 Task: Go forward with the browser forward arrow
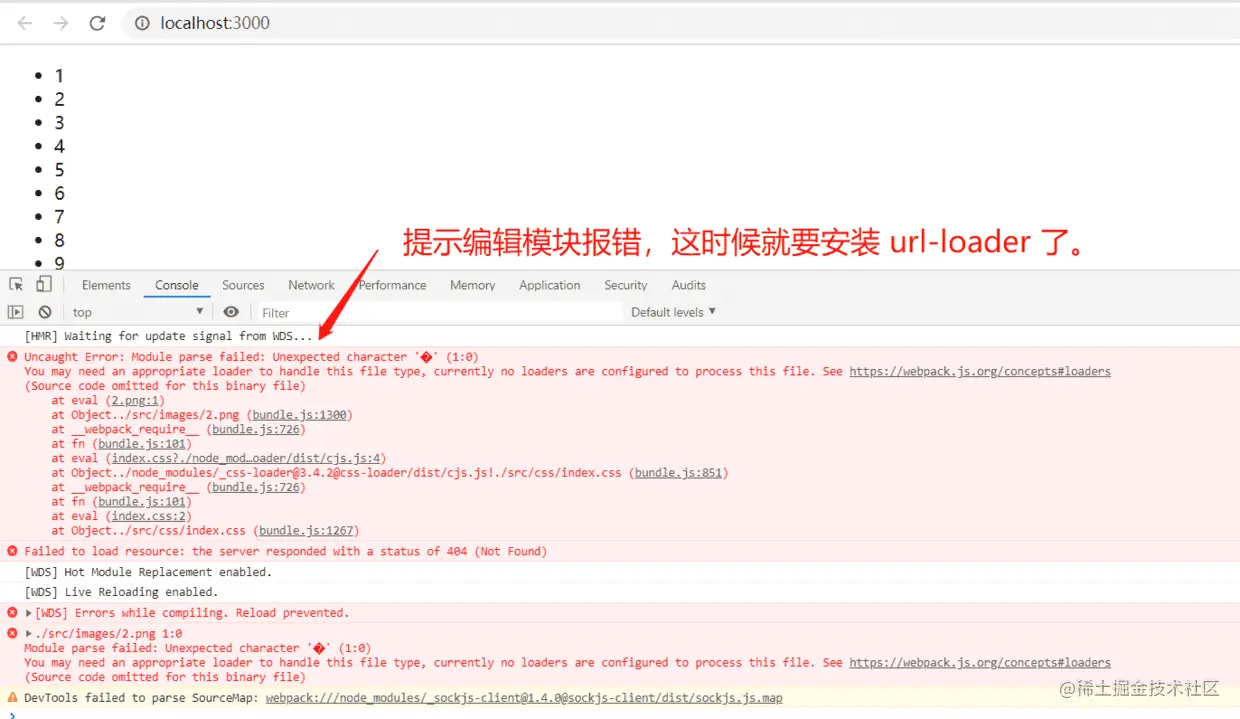tap(61, 23)
